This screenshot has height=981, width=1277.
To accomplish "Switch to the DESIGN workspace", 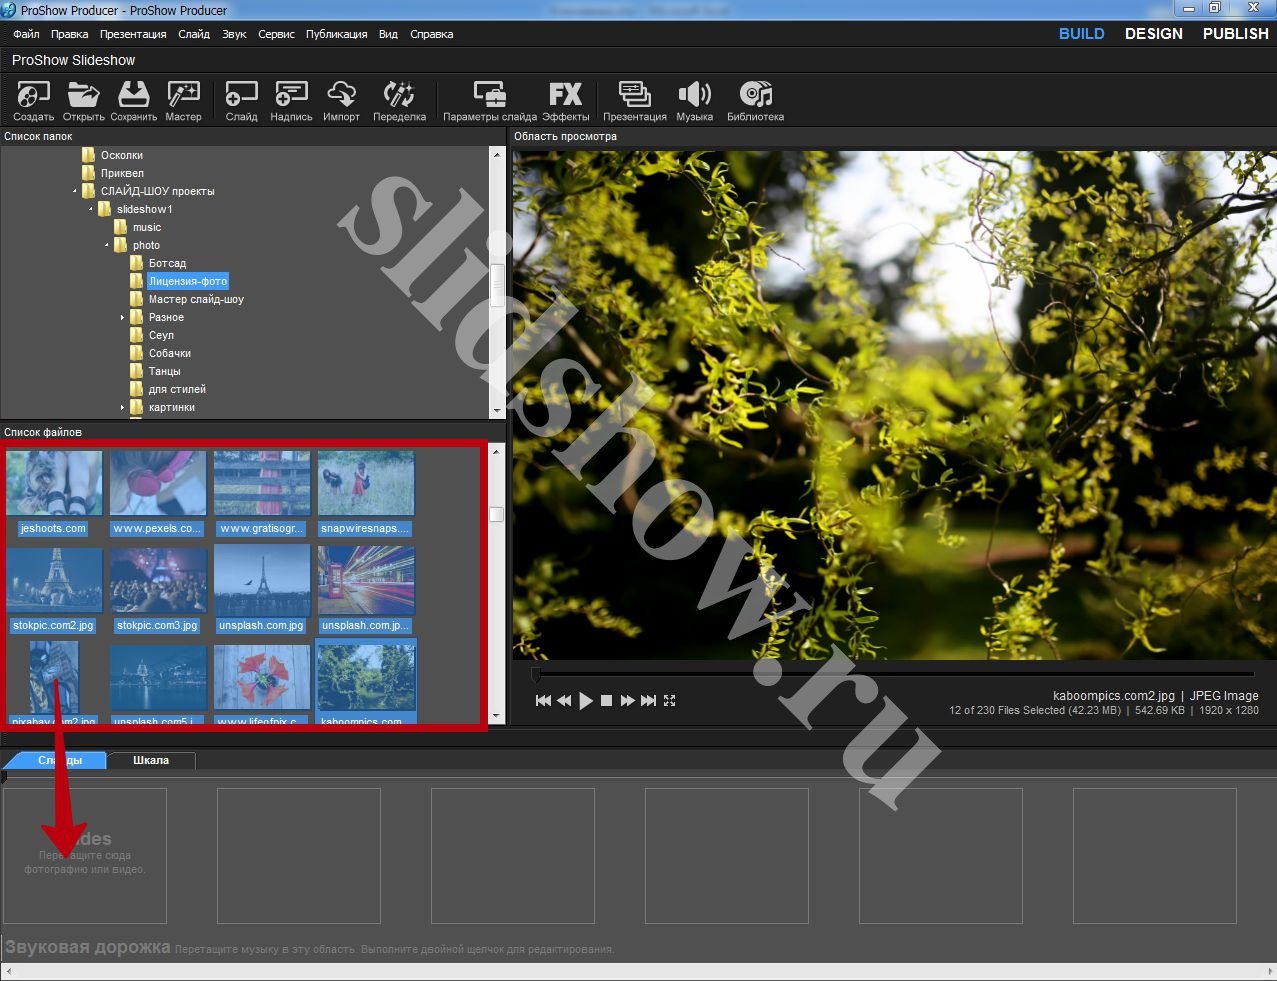I will click(1153, 34).
